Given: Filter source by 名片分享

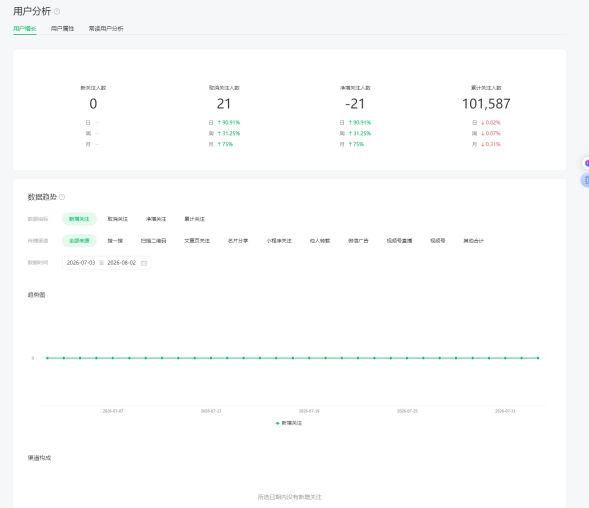Looking at the screenshot, I should [238, 241].
